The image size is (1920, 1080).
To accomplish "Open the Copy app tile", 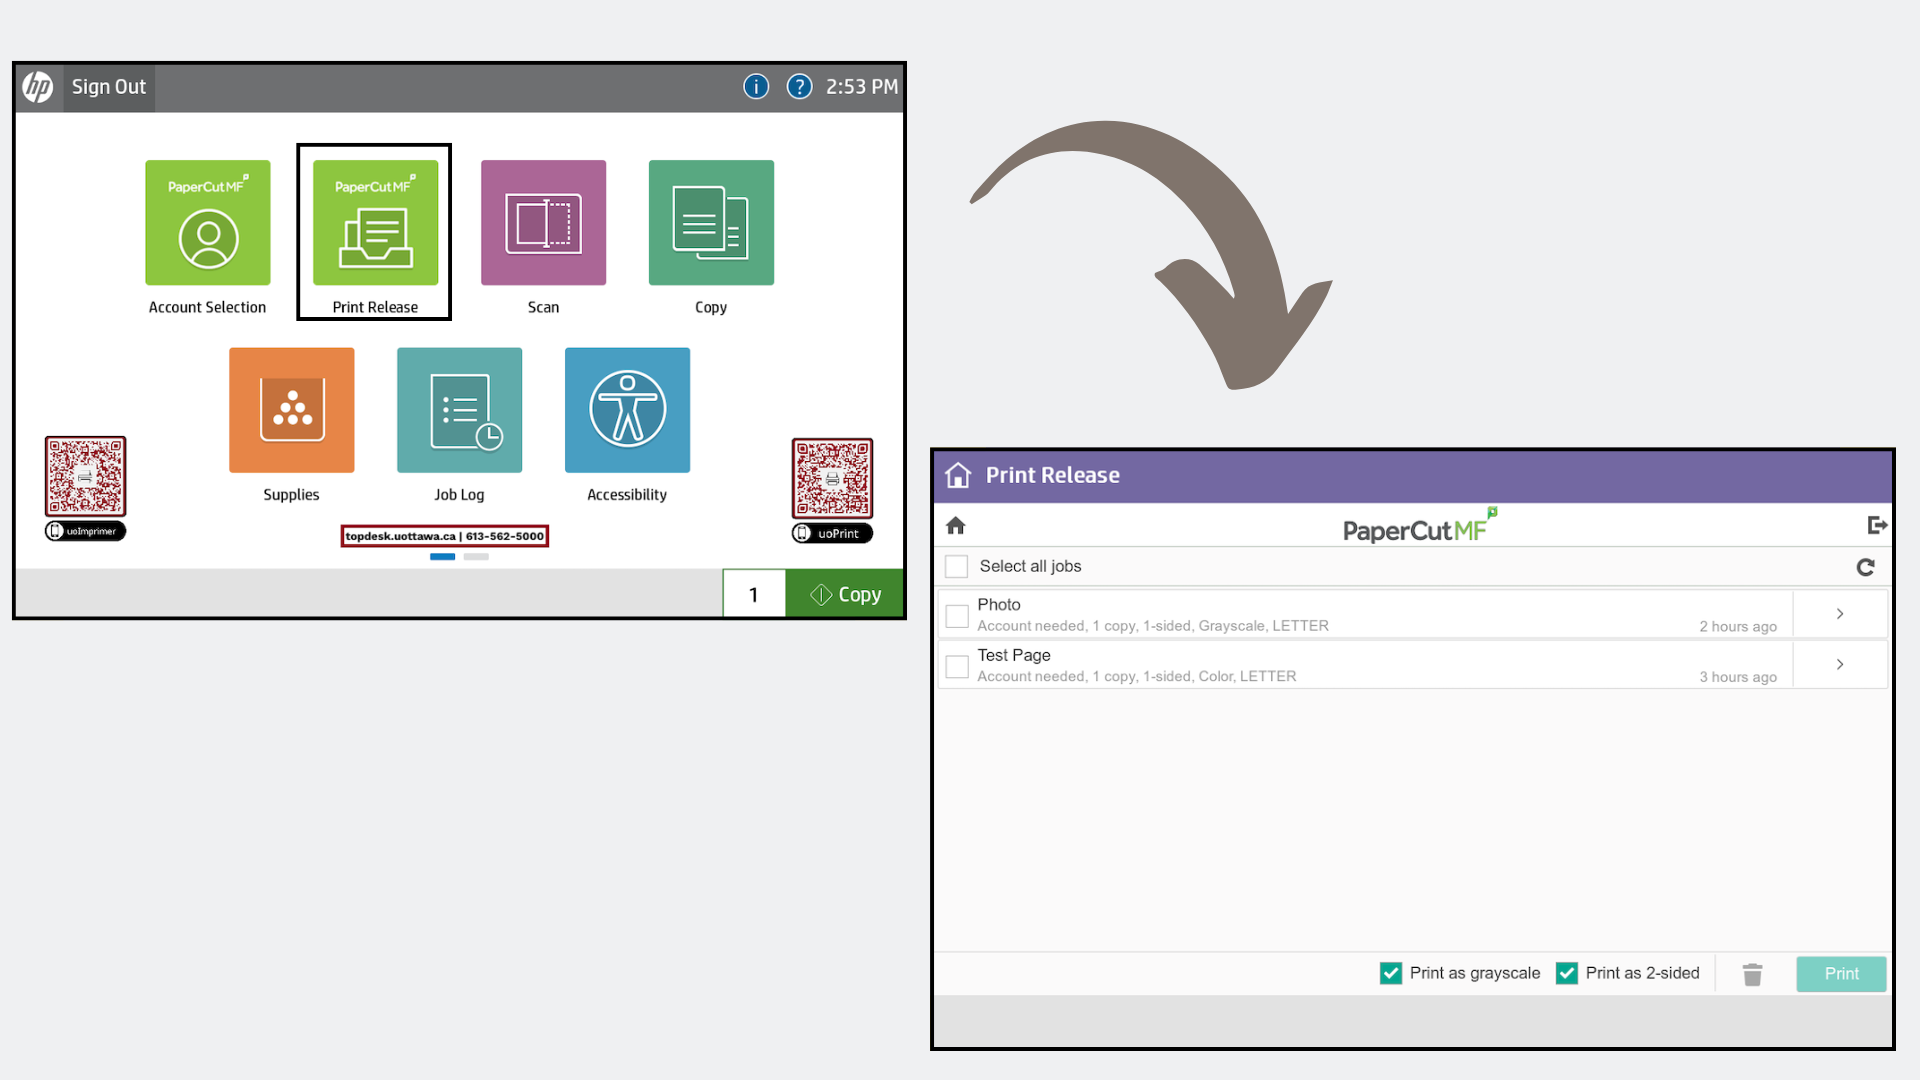I will coord(711,223).
